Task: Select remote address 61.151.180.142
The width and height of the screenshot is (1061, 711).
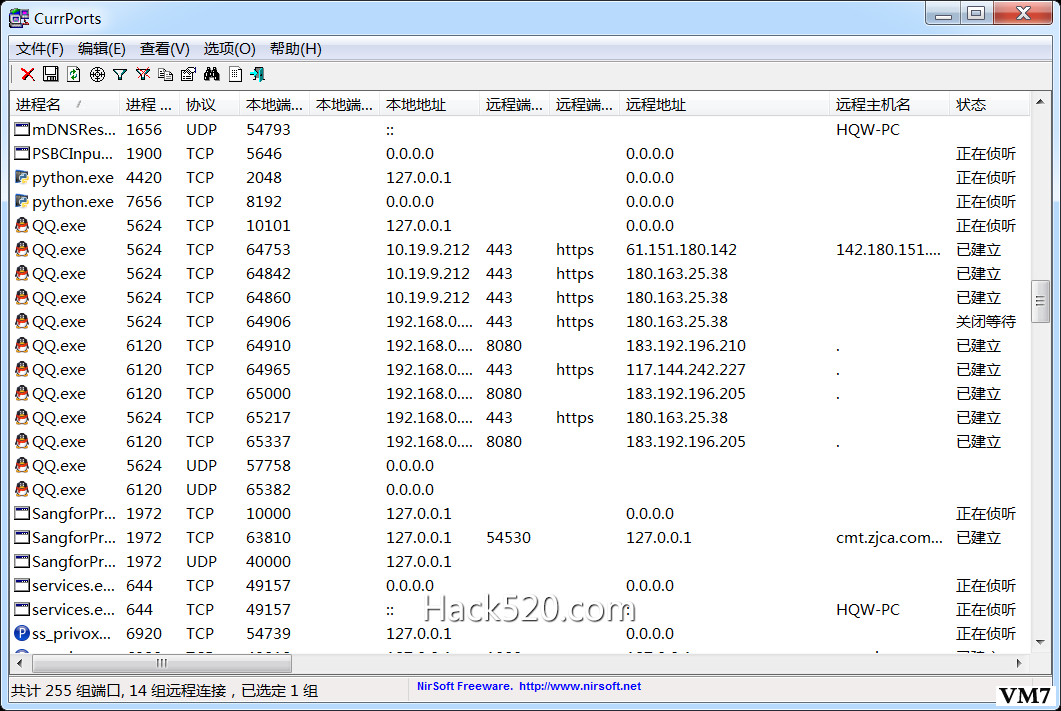Action: coord(681,250)
